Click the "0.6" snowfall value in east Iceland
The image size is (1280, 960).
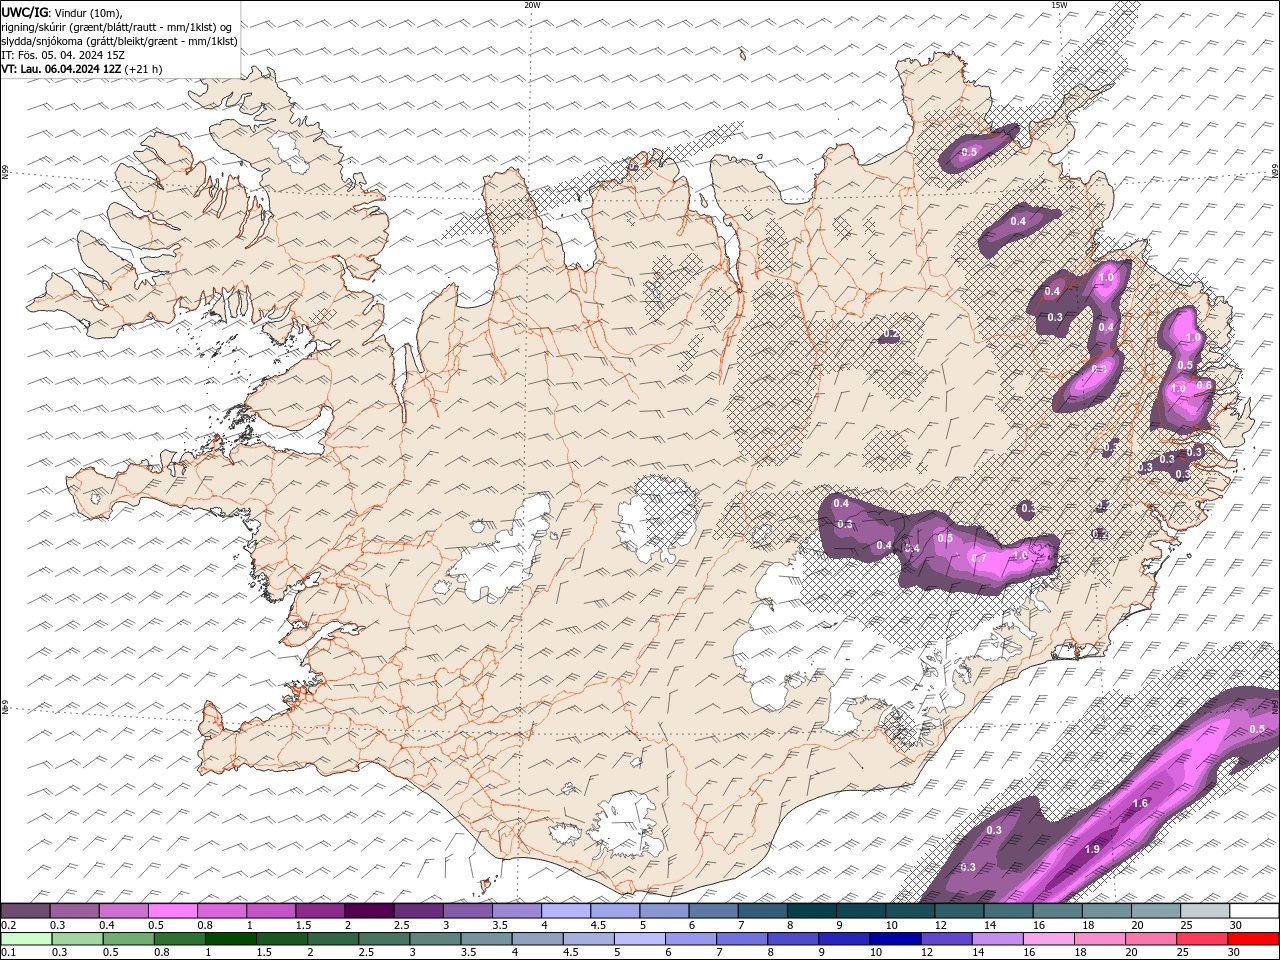coord(1204,385)
